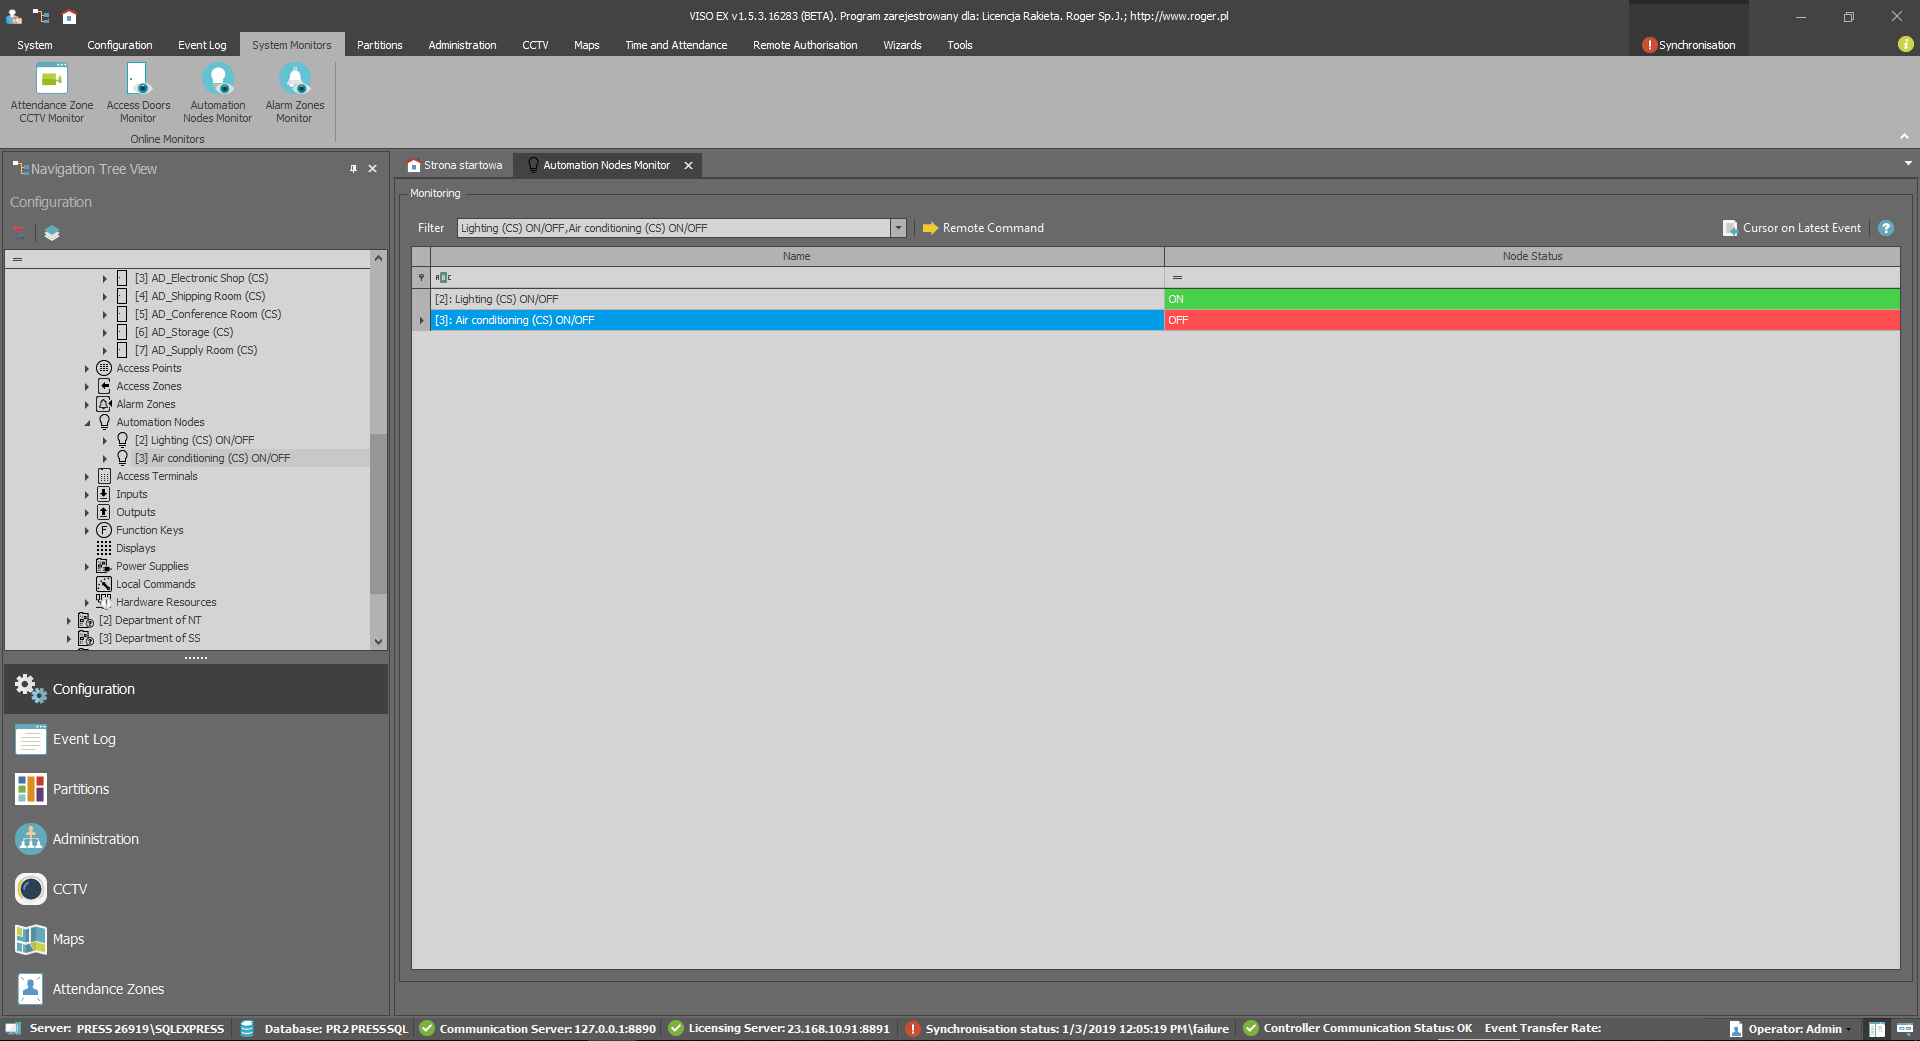Launch the Alarm Zones Monitor
Screen dimensions: 1920x1041
(x=294, y=92)
